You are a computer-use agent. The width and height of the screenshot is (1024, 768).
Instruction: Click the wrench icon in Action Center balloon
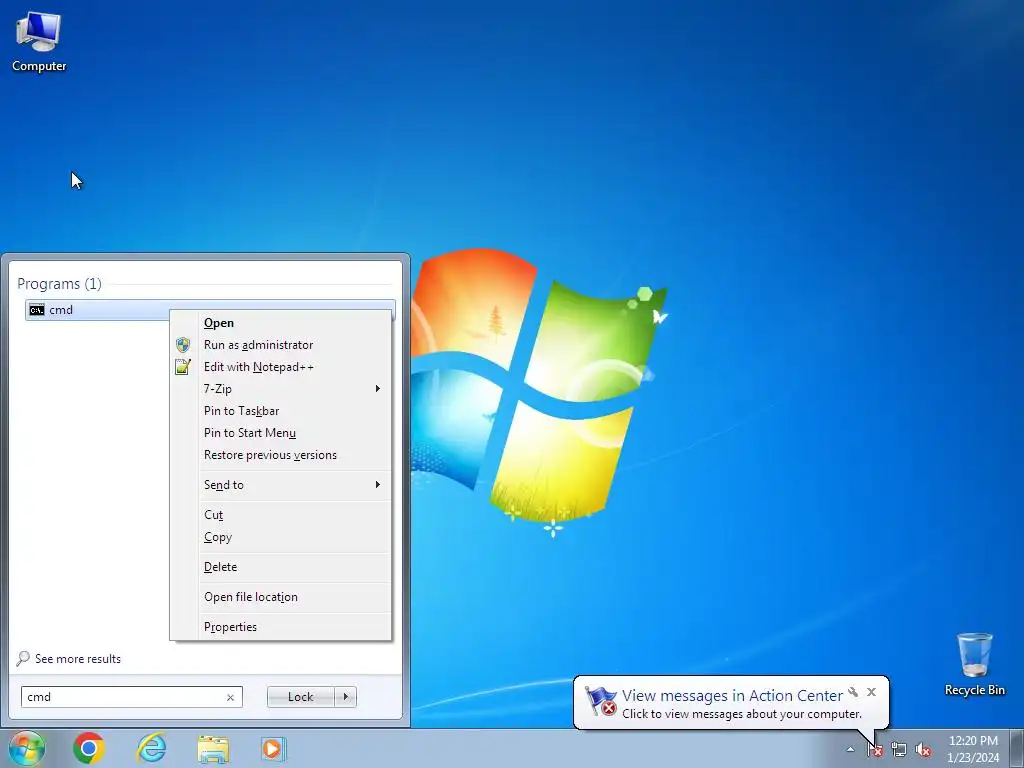point(853,692)
